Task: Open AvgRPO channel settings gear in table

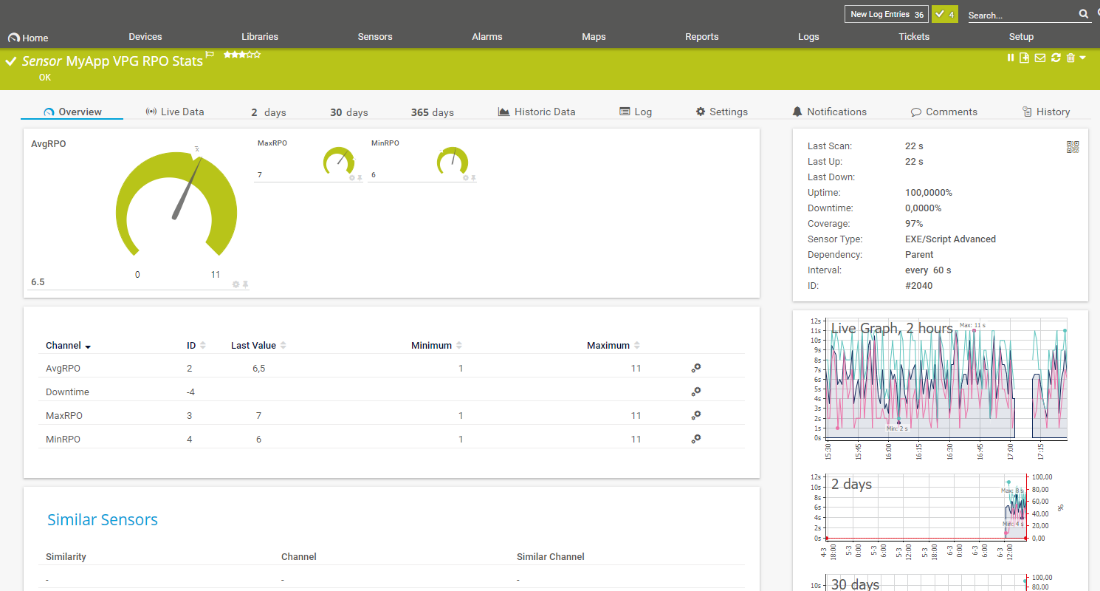Action: (x=696, y=368)
